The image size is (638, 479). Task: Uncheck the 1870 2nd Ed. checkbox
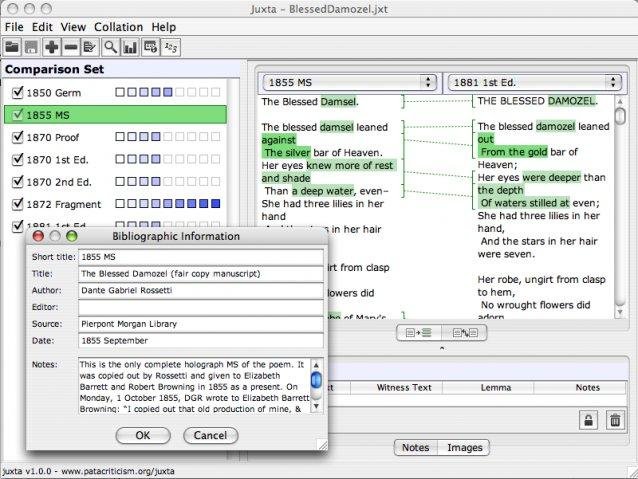point(17,182)
